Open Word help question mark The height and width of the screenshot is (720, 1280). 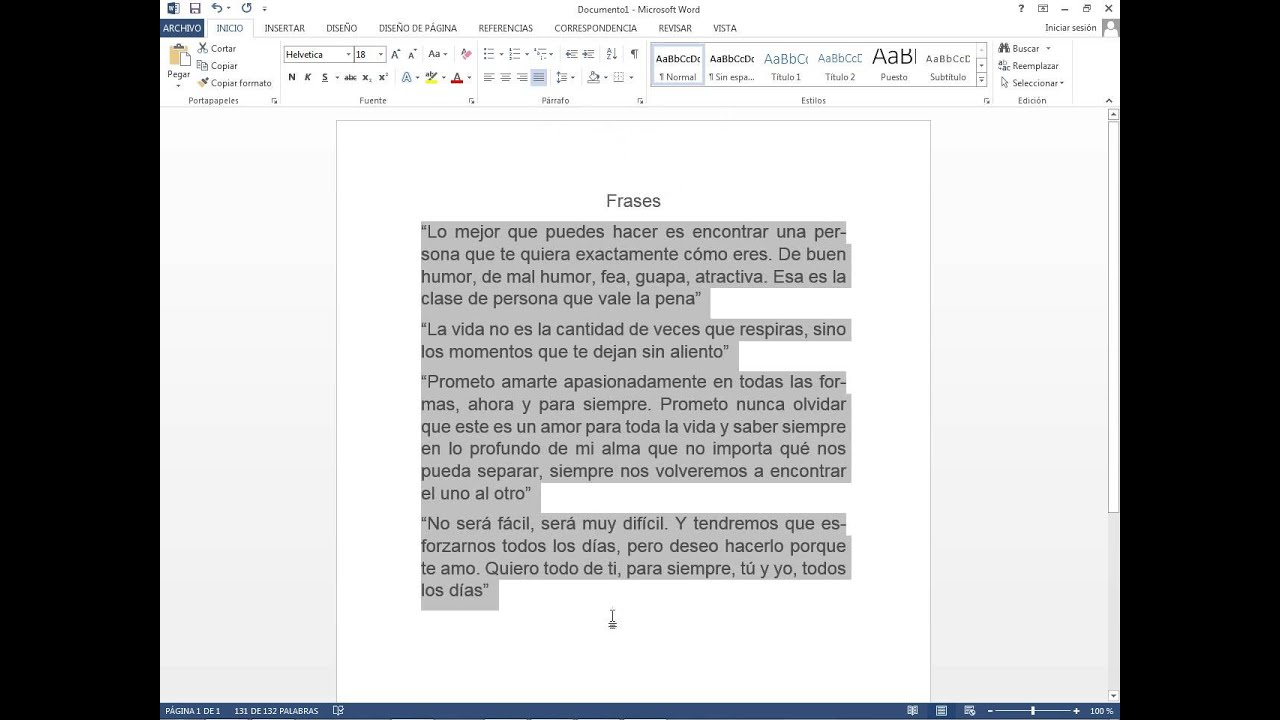(1021, 8)
